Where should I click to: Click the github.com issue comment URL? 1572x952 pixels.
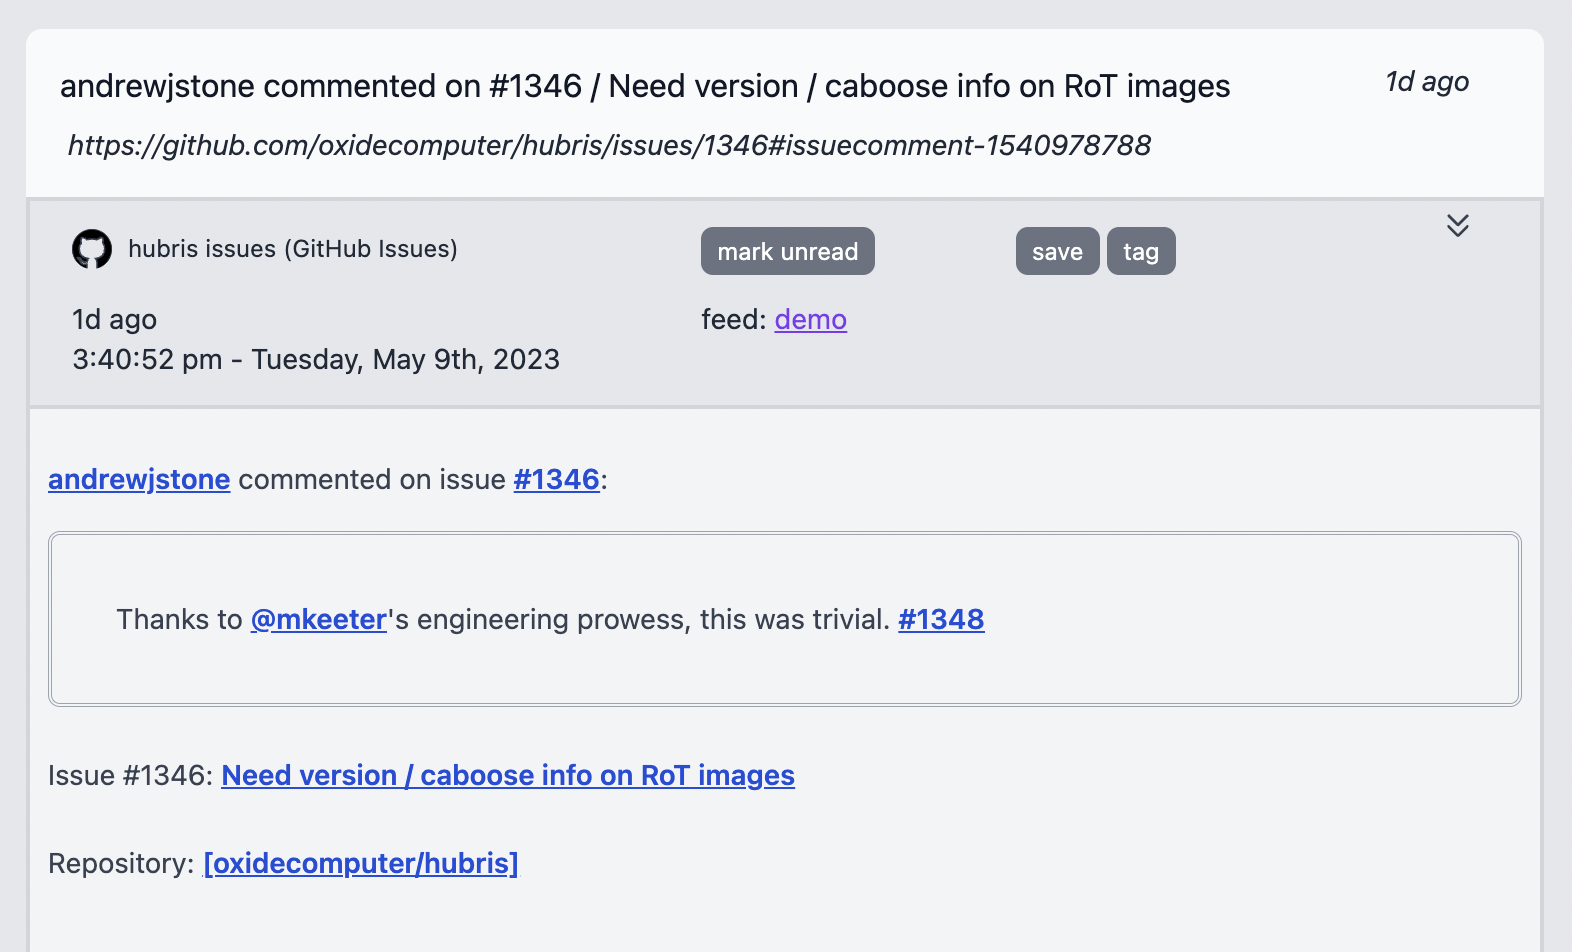click(x=609, y=145)
